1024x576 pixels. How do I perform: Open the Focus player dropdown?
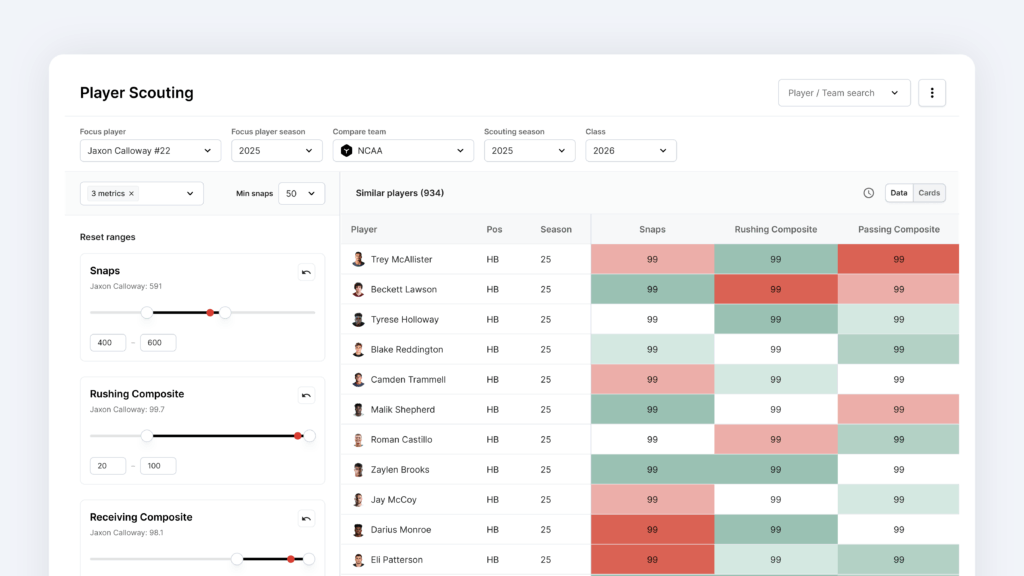[150, 151]
